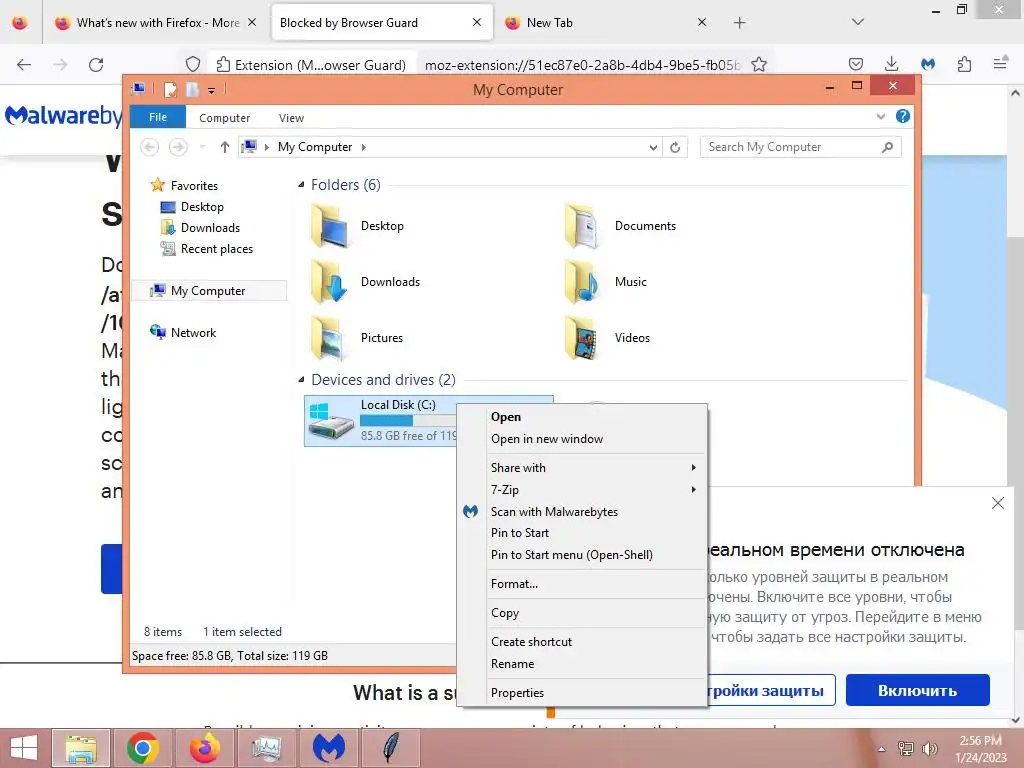This screenshot has width=1024, height=768.
Task: Click the Explorer search magnifier icon
Action: (x=887, y=148)
